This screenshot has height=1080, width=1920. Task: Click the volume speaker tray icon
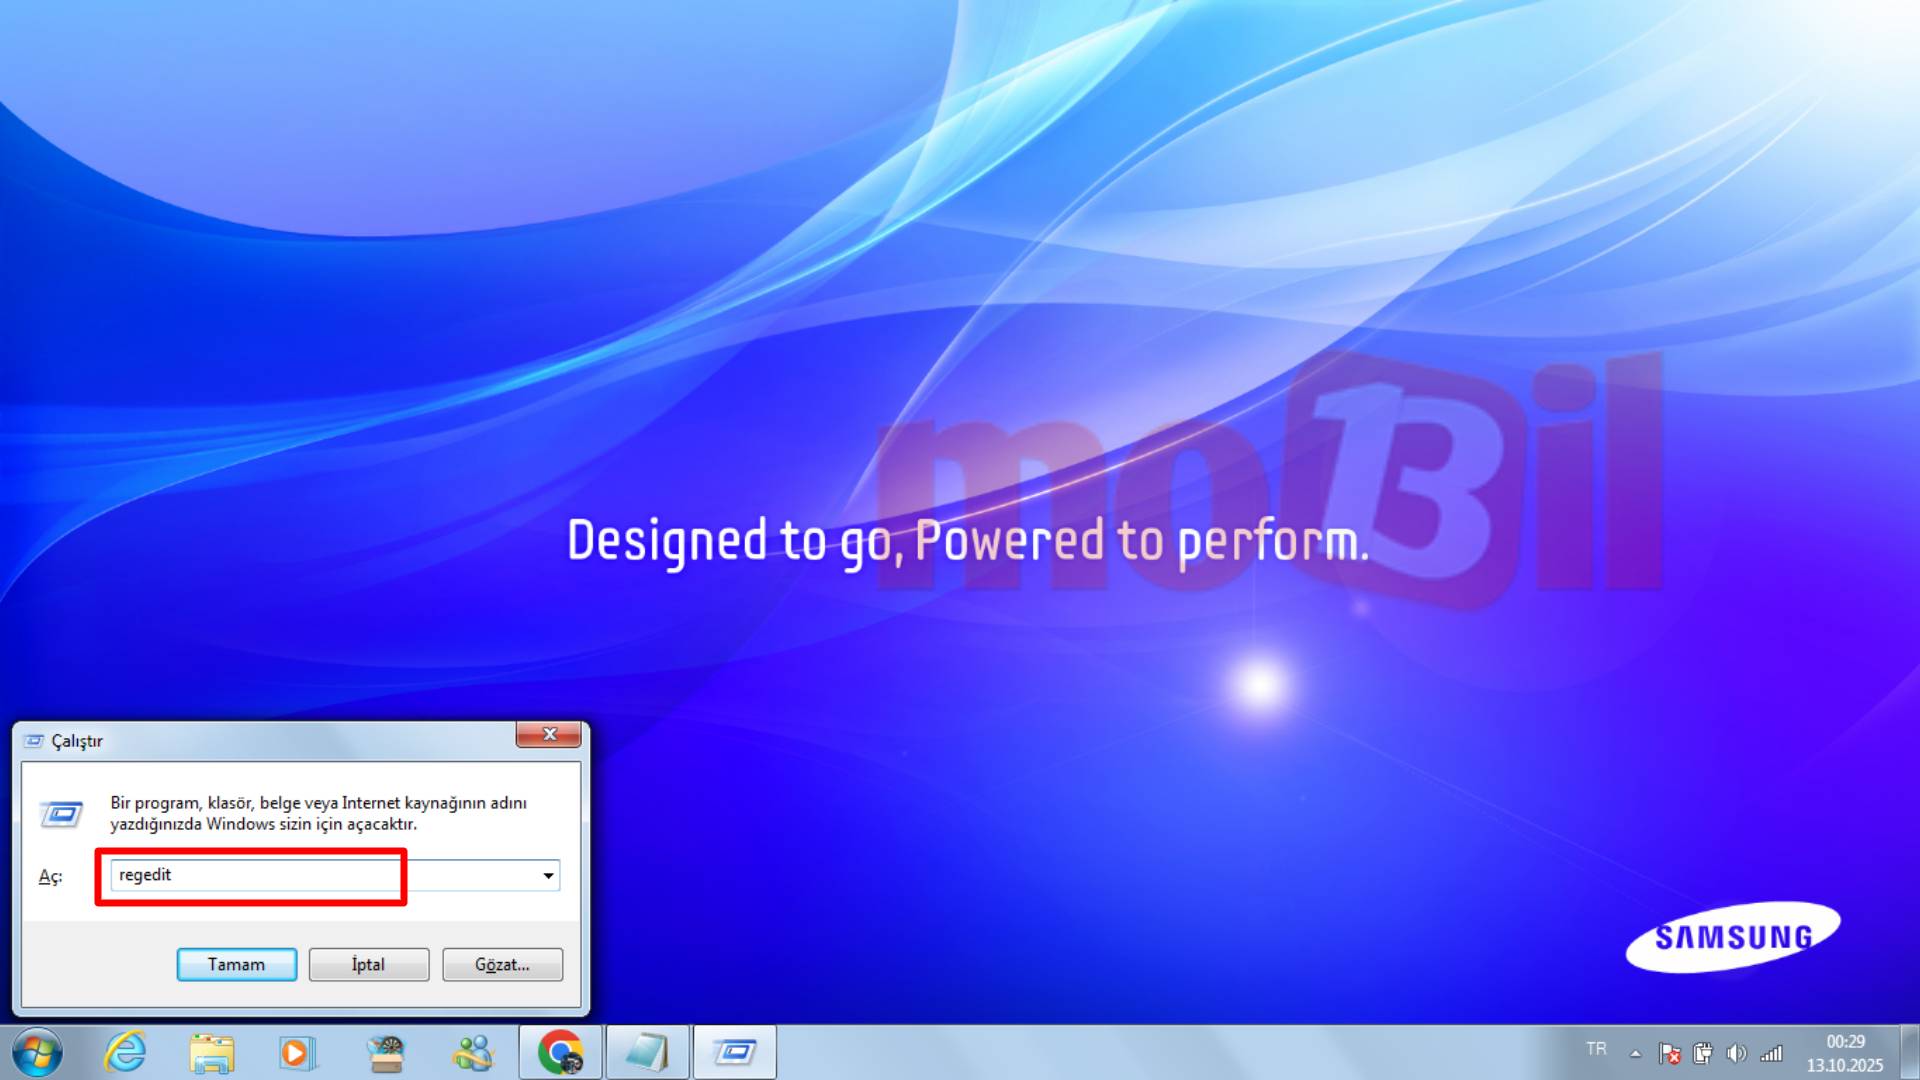pyautogui.click(x=1737, y=1053)
